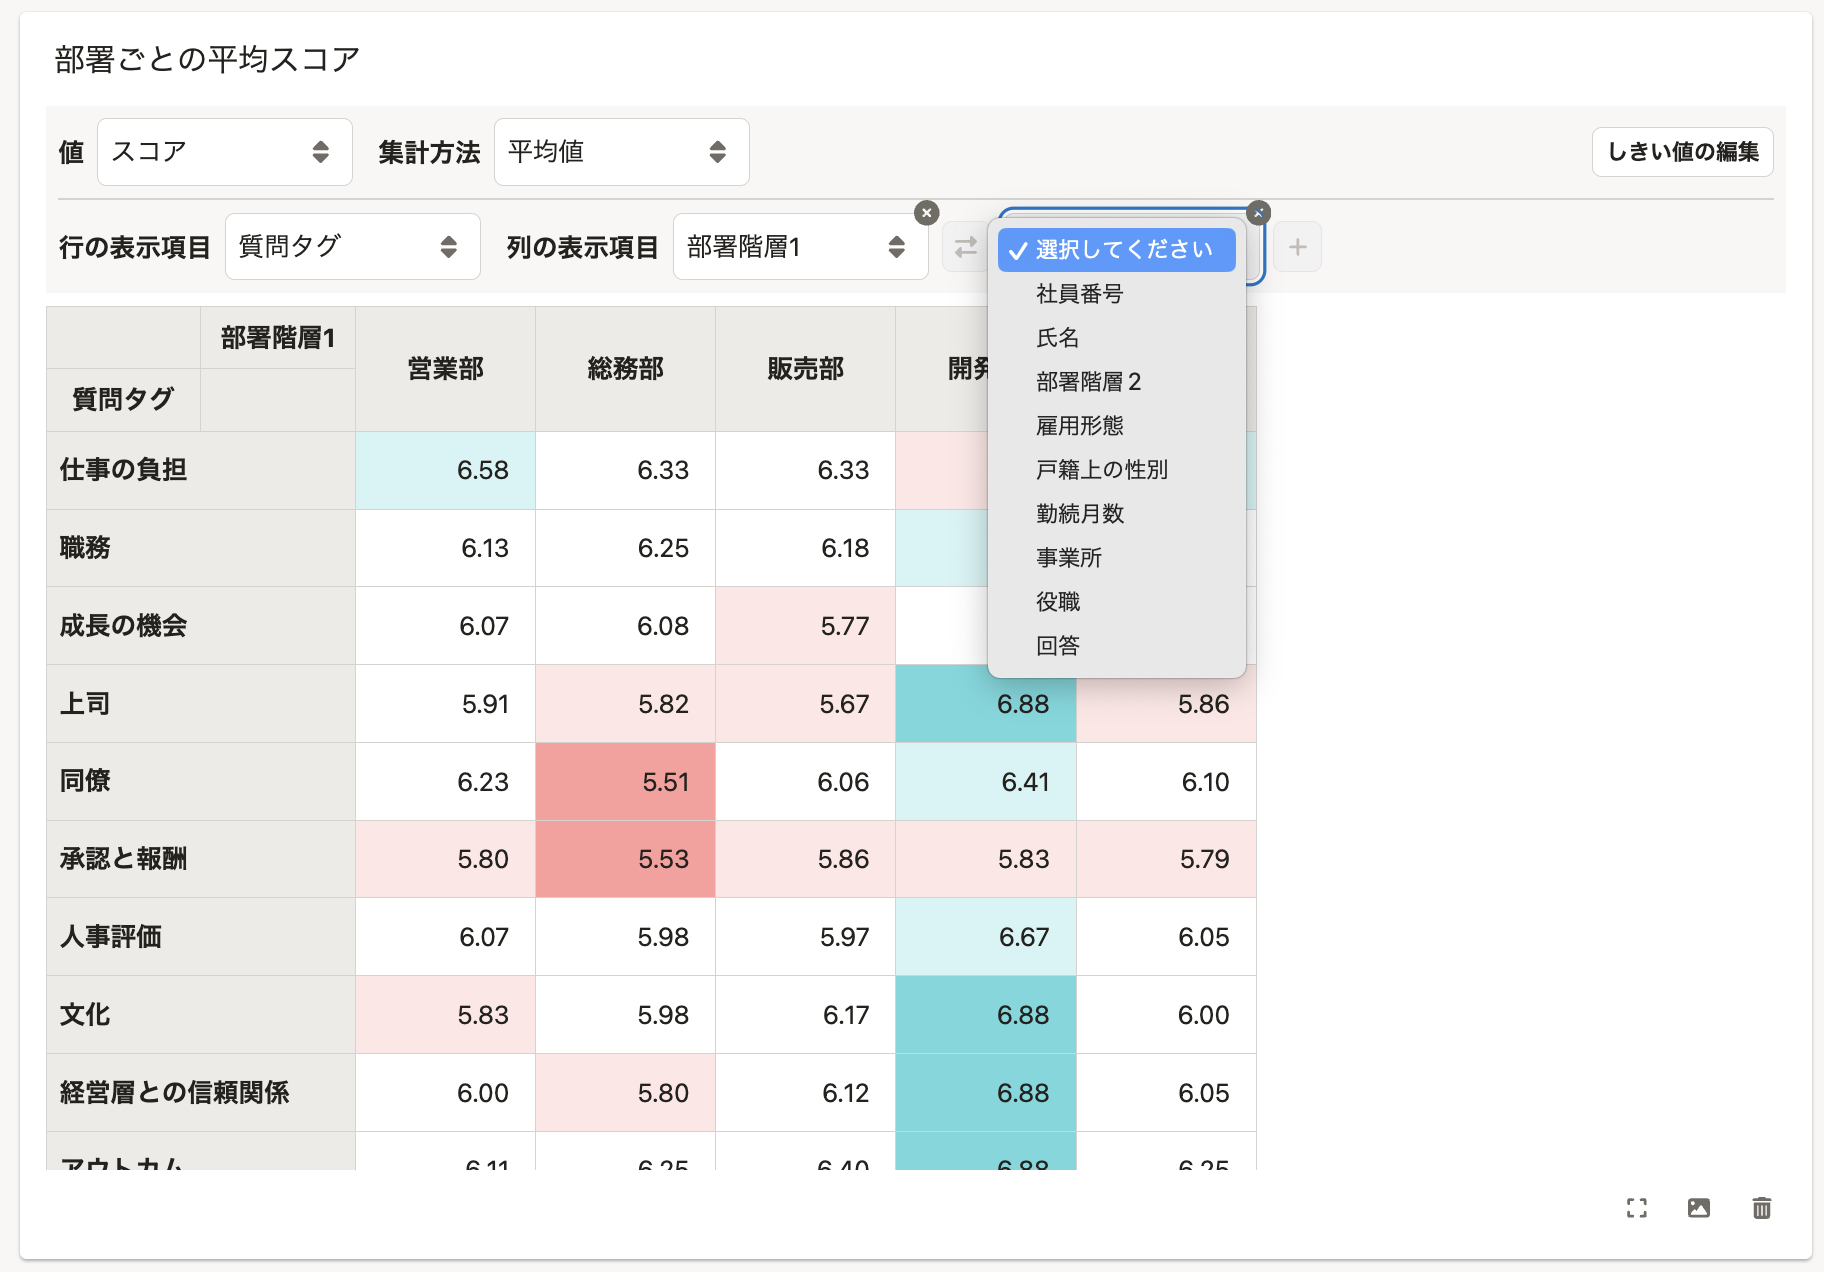1824x1272 pixels.
Task: Open the 行の表示項目 質問タグ dropdown
Action: (x=353, y=247)
